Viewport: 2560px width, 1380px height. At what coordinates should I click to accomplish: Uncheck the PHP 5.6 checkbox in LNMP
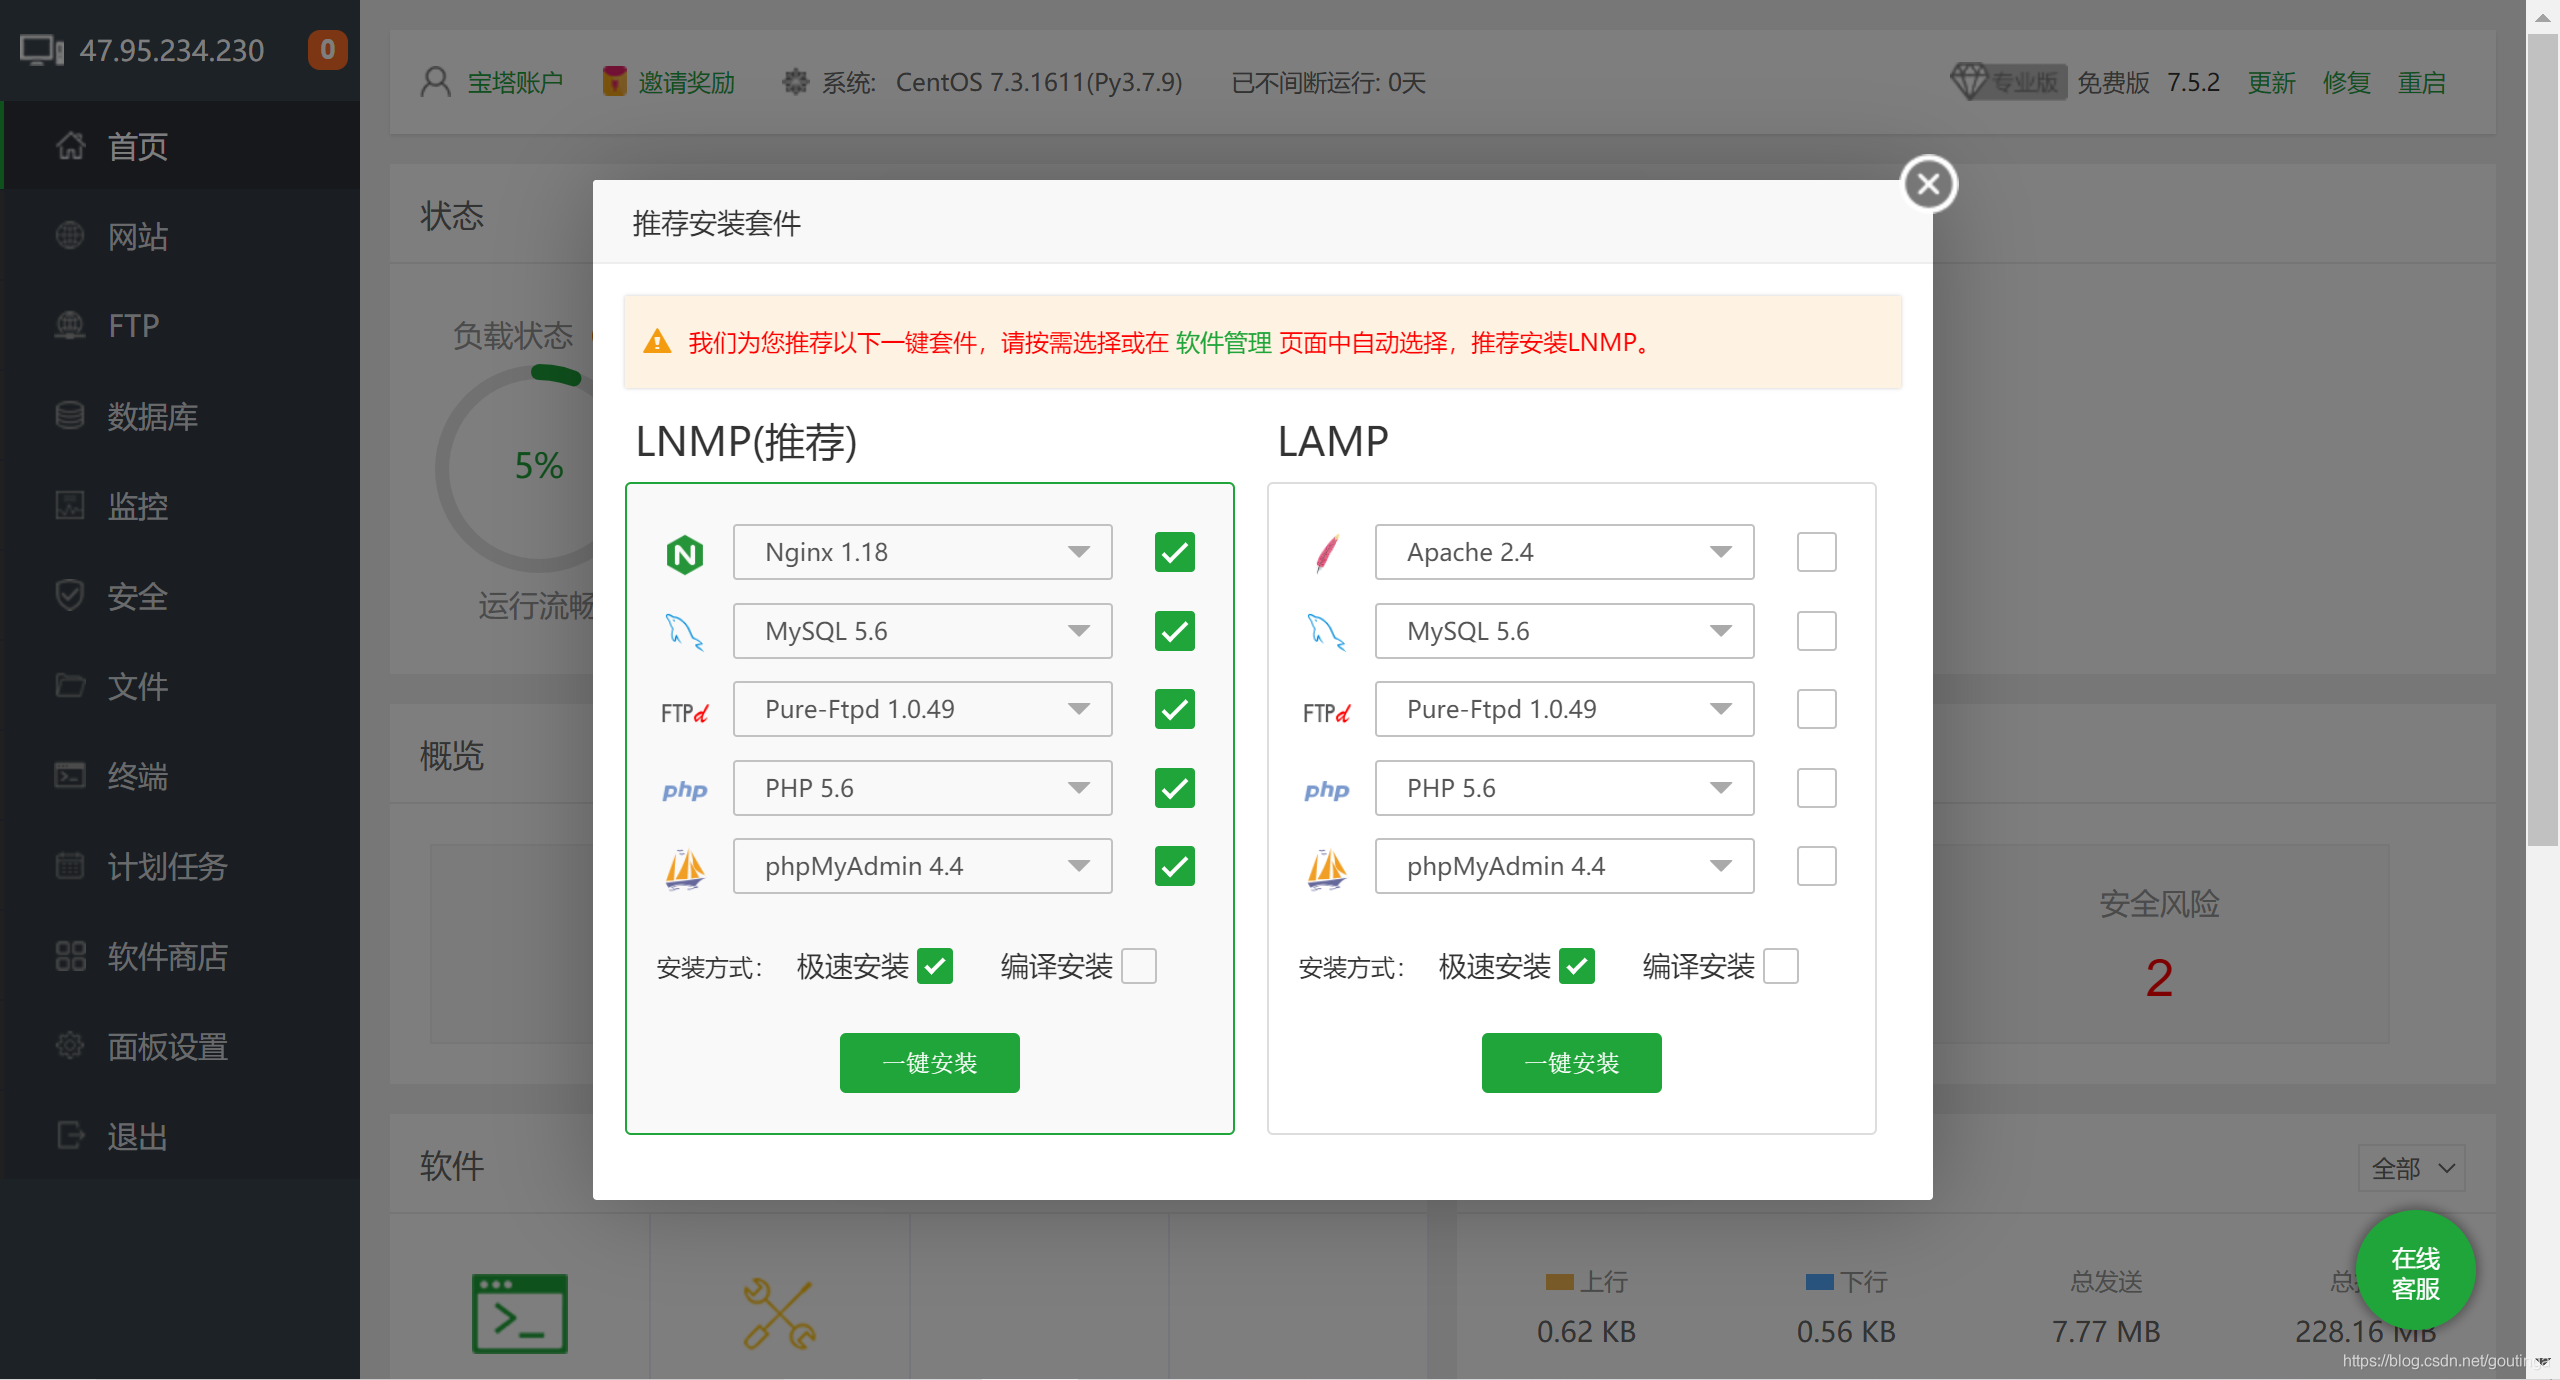(x=1175, y=788)
